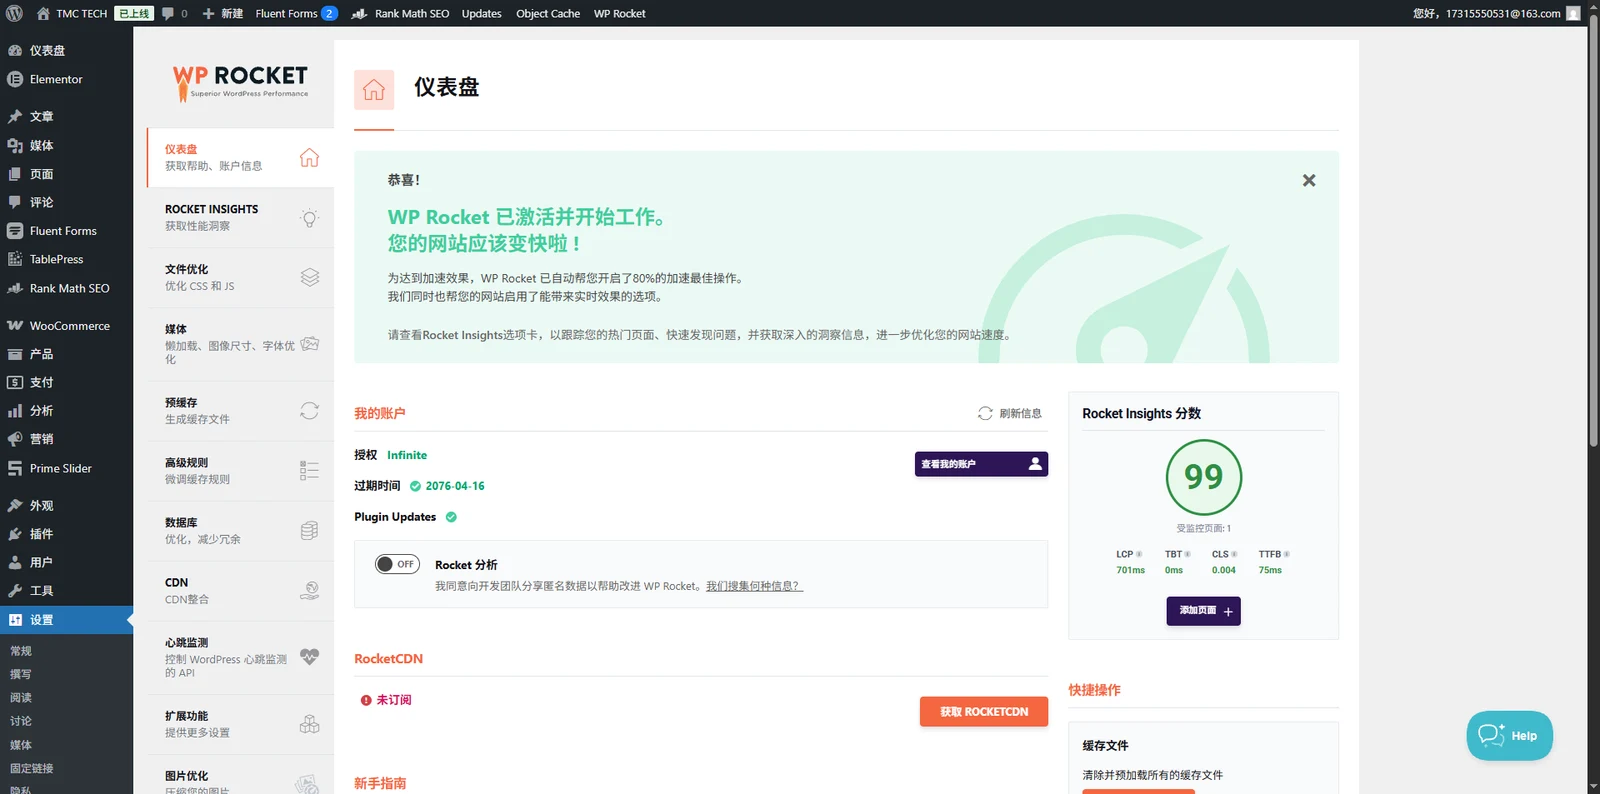Screen dimensions: 1600x794
Task: Click the 未订阅 status text
Action: 394,700
